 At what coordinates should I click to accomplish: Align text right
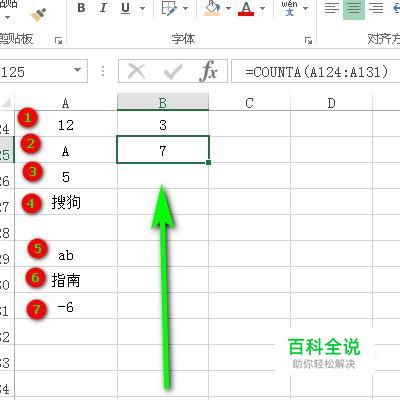376,8
